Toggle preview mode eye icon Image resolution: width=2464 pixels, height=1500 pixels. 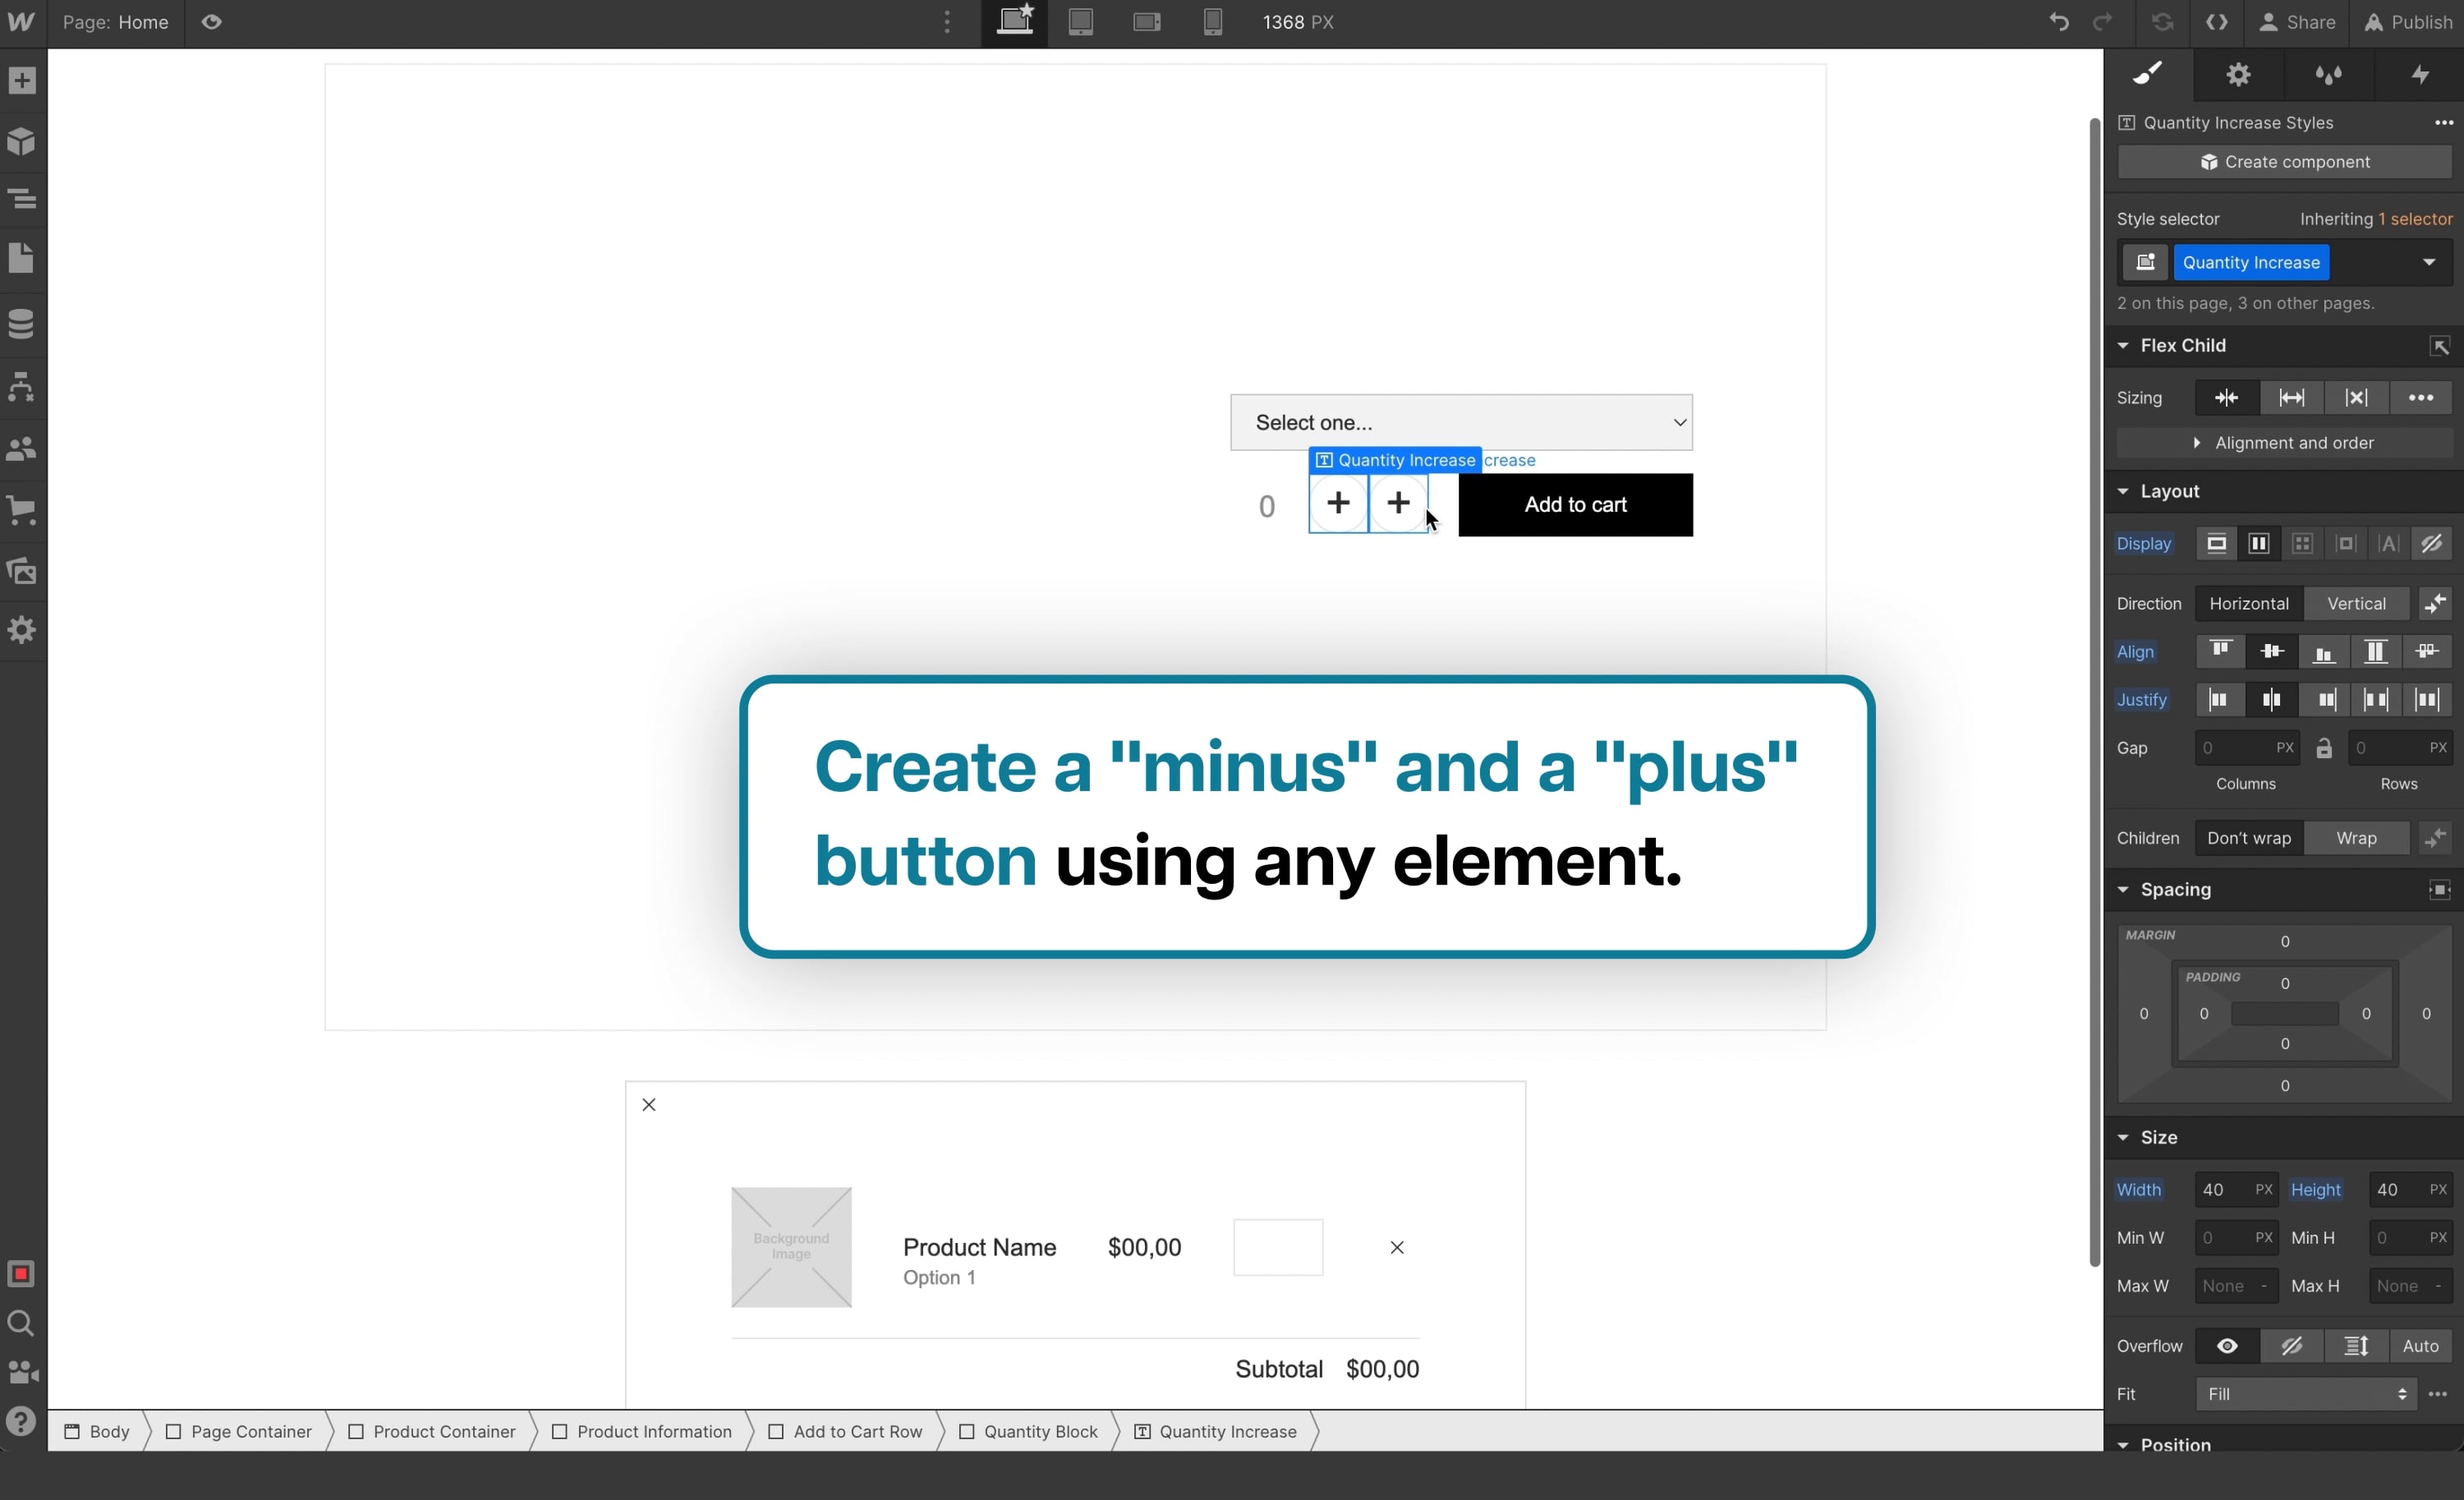(211, 22)
